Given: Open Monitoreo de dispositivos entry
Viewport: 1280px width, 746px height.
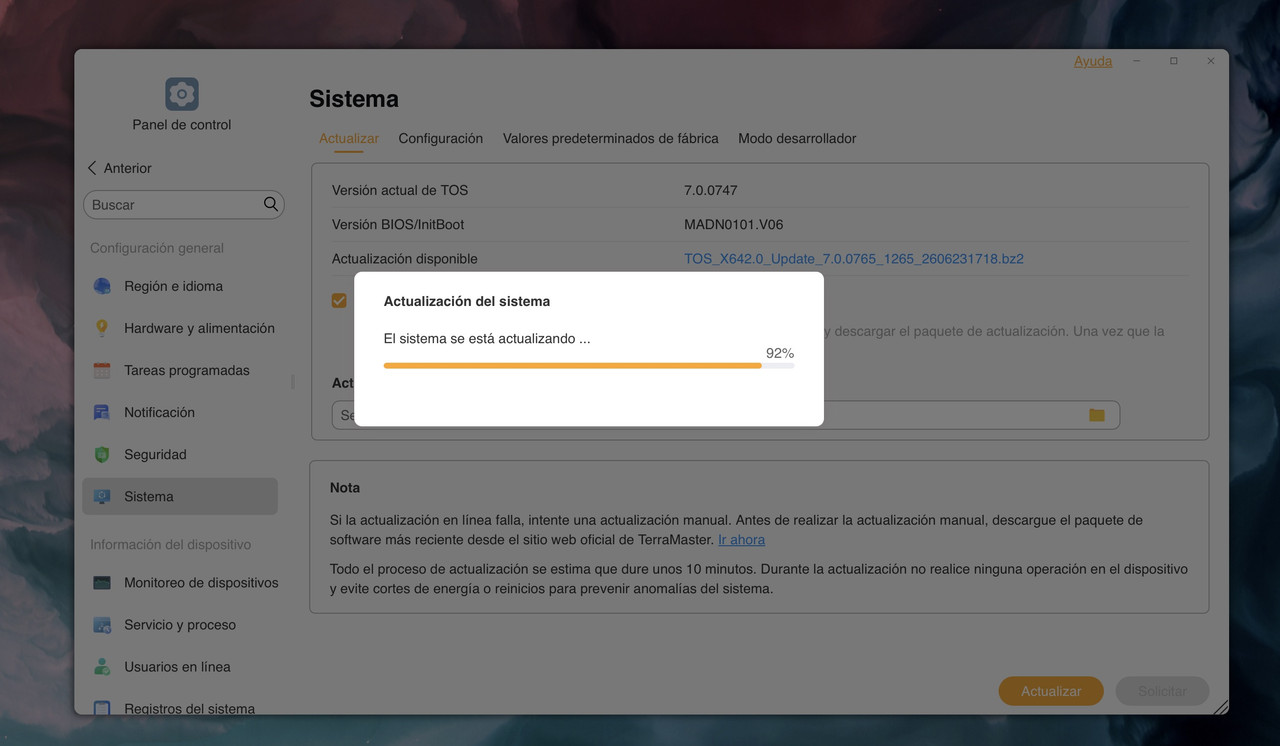Looking at the screenshot, I should pos(180,582).
